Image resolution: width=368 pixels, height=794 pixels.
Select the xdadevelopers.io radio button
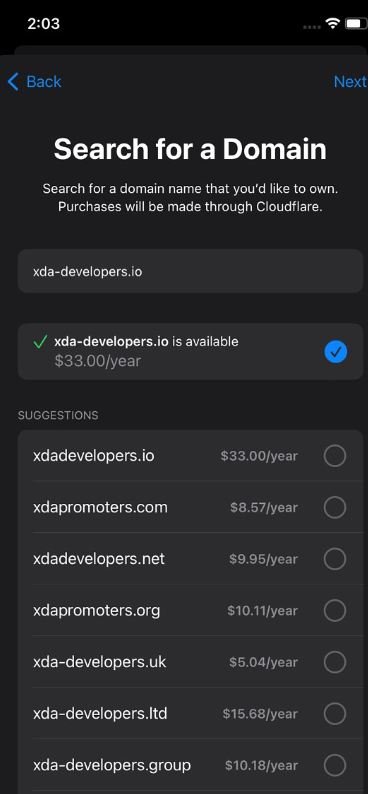coord(335,456)
